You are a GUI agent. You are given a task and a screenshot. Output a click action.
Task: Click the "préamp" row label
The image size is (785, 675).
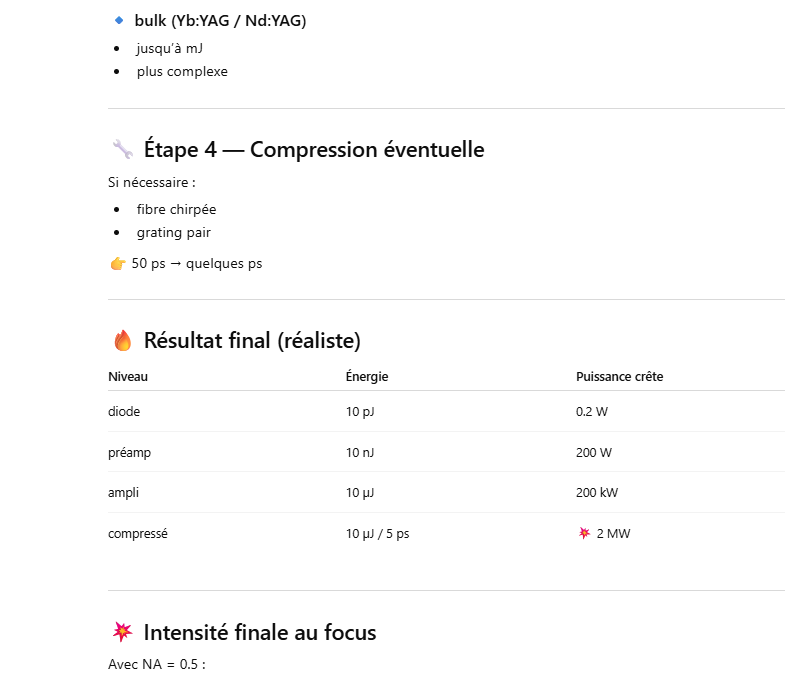point(129,452)
